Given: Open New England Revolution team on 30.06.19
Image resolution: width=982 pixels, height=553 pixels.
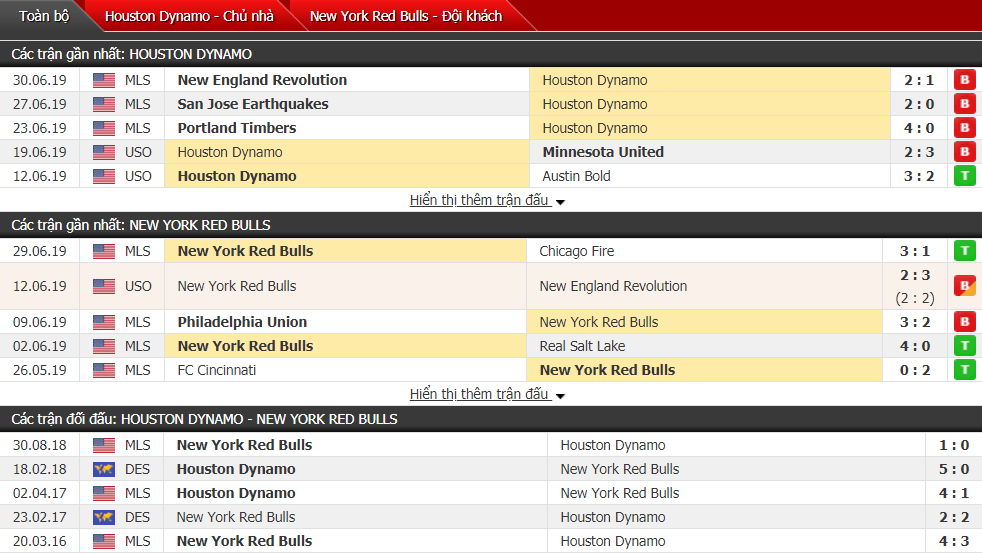Looking at the screenshot, I should [x=262, y=80].
